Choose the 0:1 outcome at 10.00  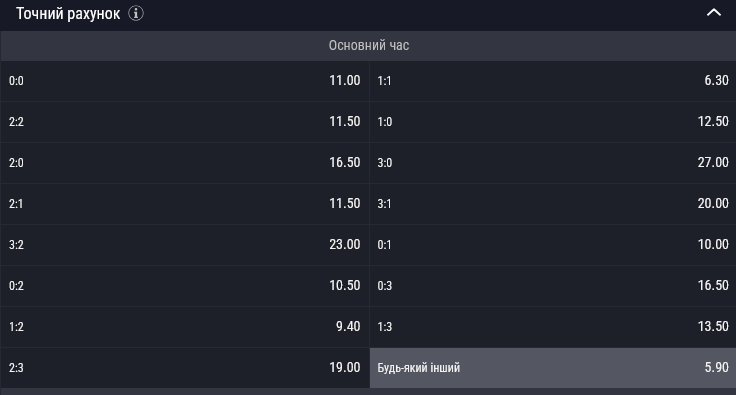553,245
